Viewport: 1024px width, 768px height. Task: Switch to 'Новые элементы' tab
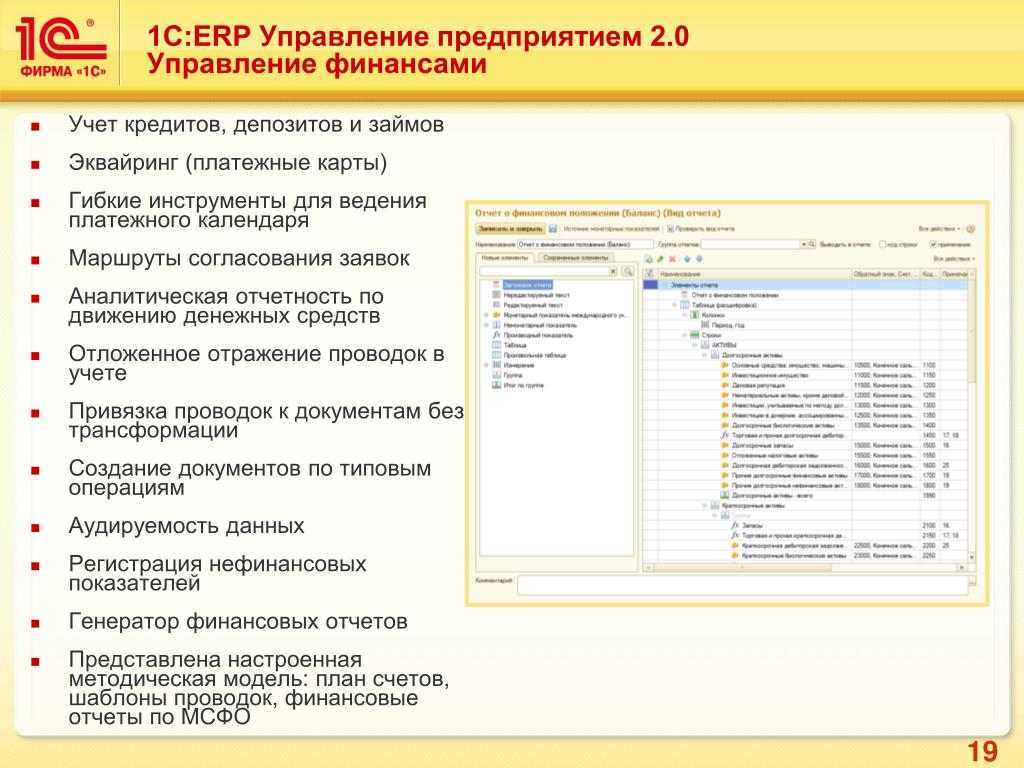click(505, 258)
